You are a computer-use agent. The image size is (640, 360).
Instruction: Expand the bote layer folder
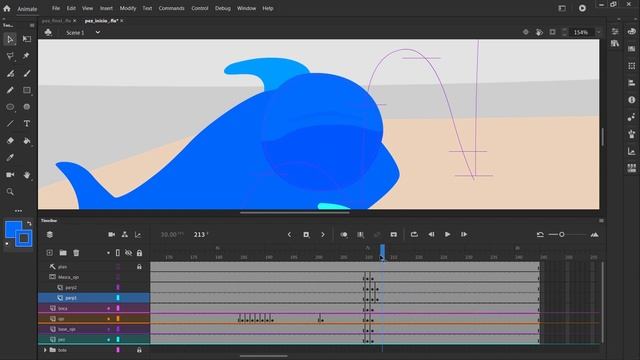point(45,350)
